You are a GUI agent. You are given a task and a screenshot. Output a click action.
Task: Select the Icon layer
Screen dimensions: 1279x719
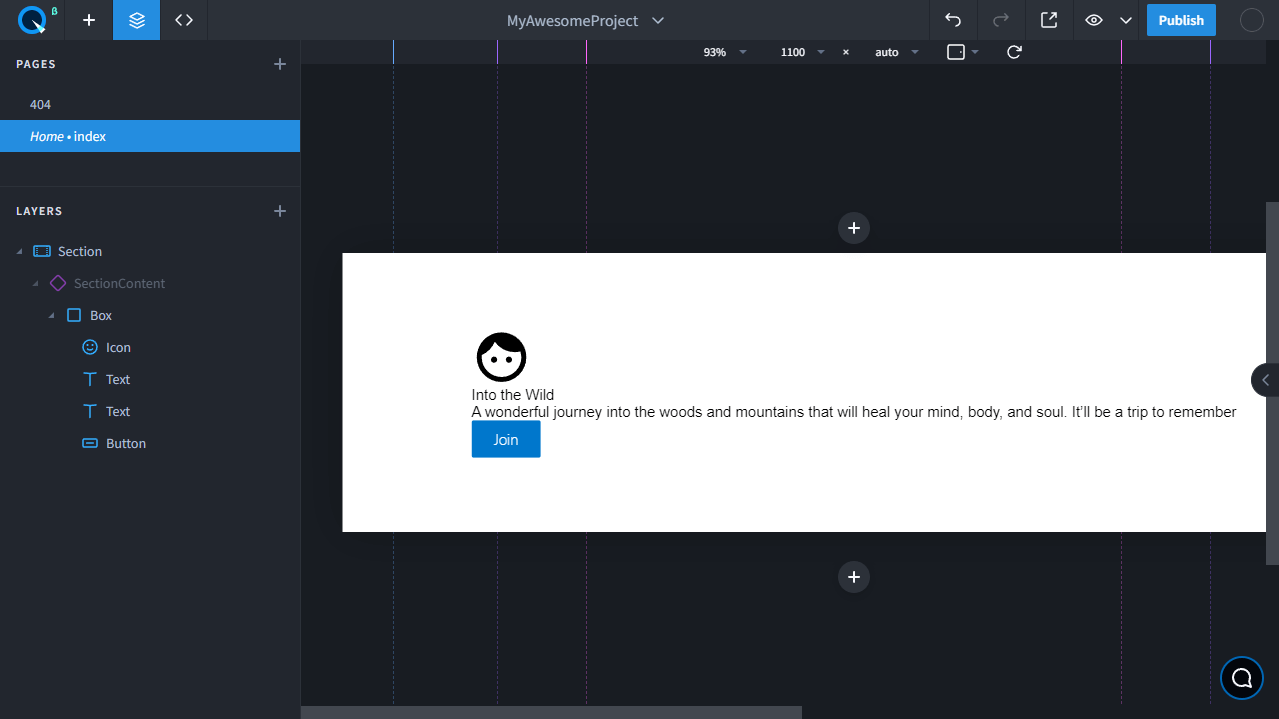150,347
